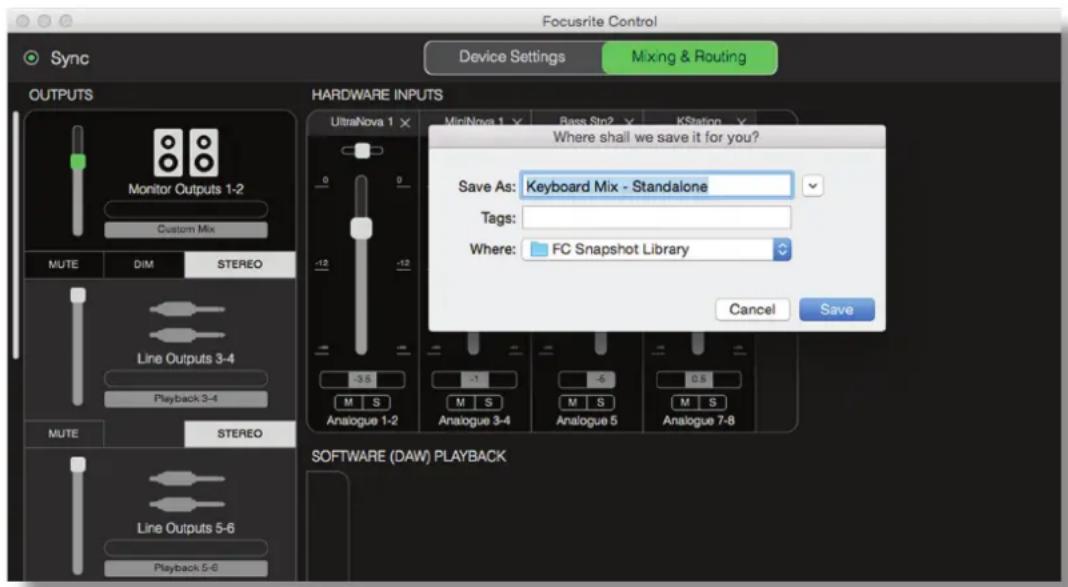Click Line Outputs 3-4 volume fader

78,296
